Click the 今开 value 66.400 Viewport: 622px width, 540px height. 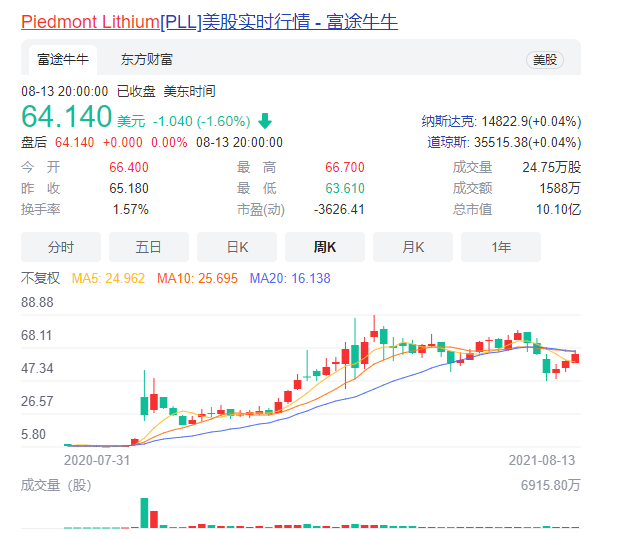point(129,167)
